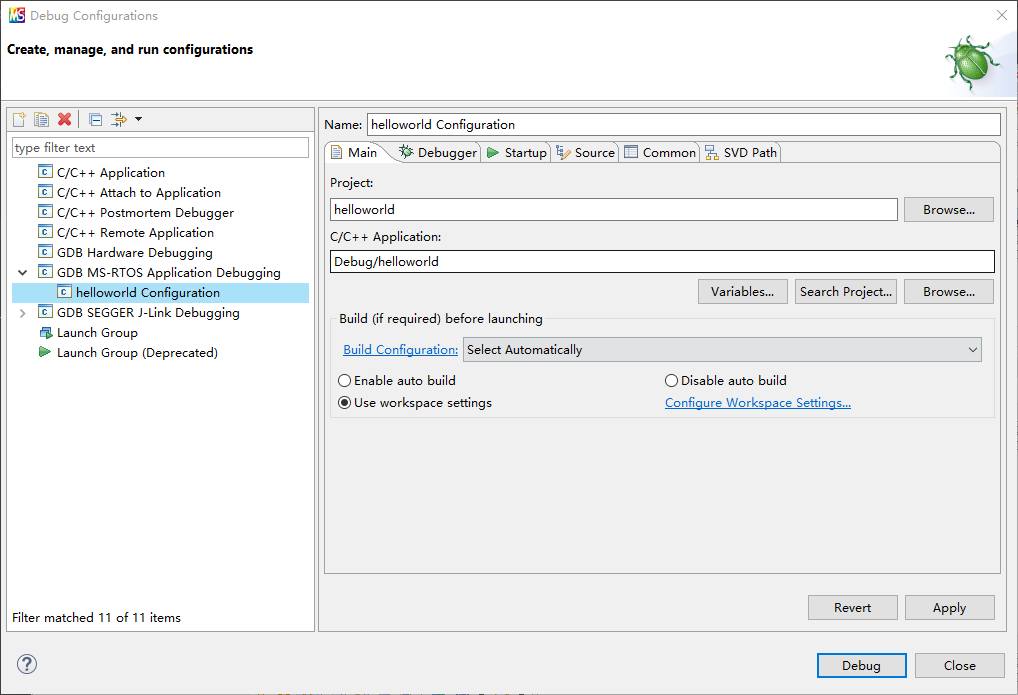Choose Use workspace settings radio button
This screenshot has width=1018, height=695.
coord(345,403)
